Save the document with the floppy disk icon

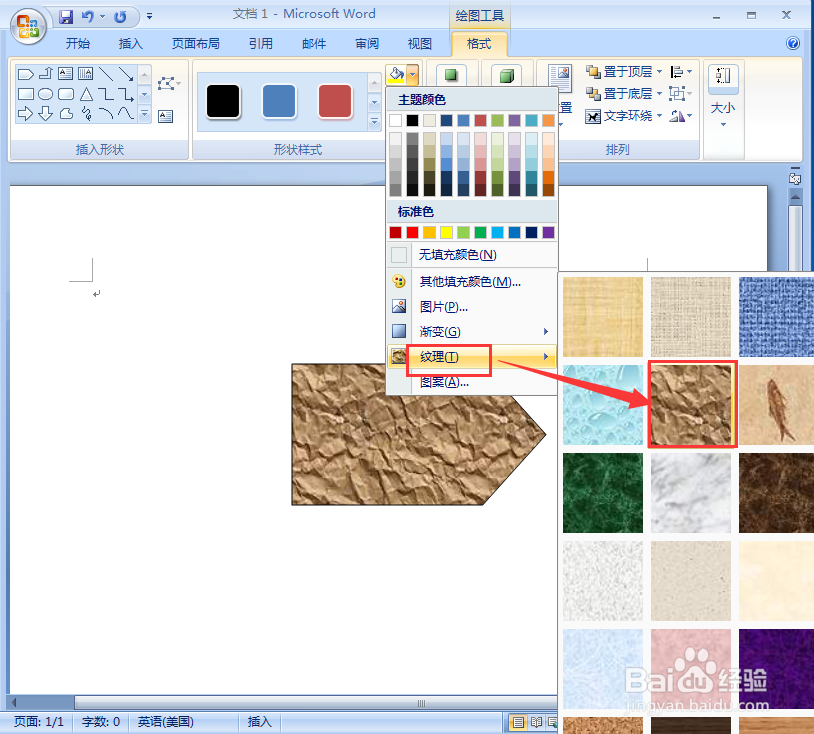click(x=66, y=17)
